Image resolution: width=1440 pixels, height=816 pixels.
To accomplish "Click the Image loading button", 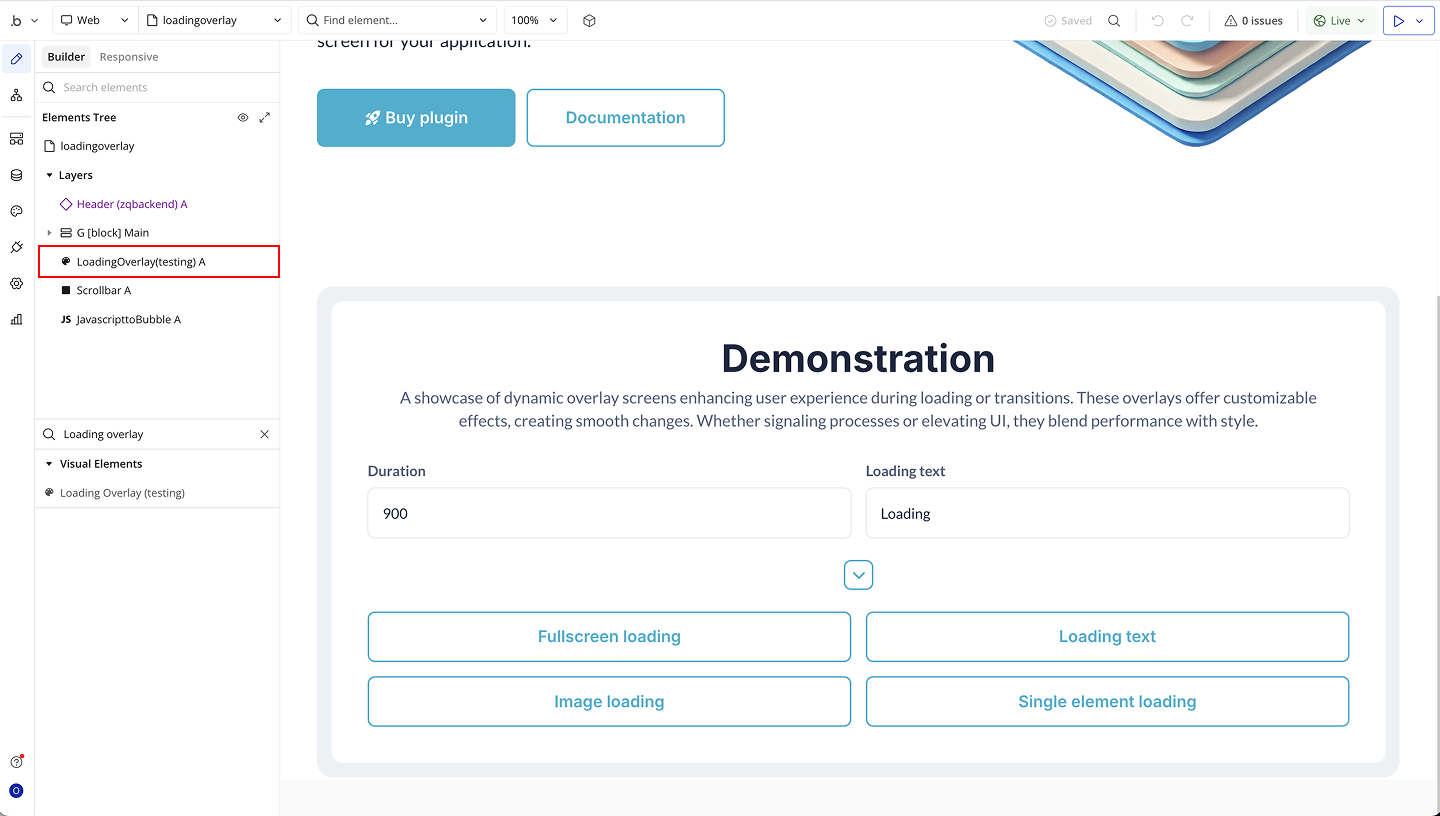I will 609,702.
